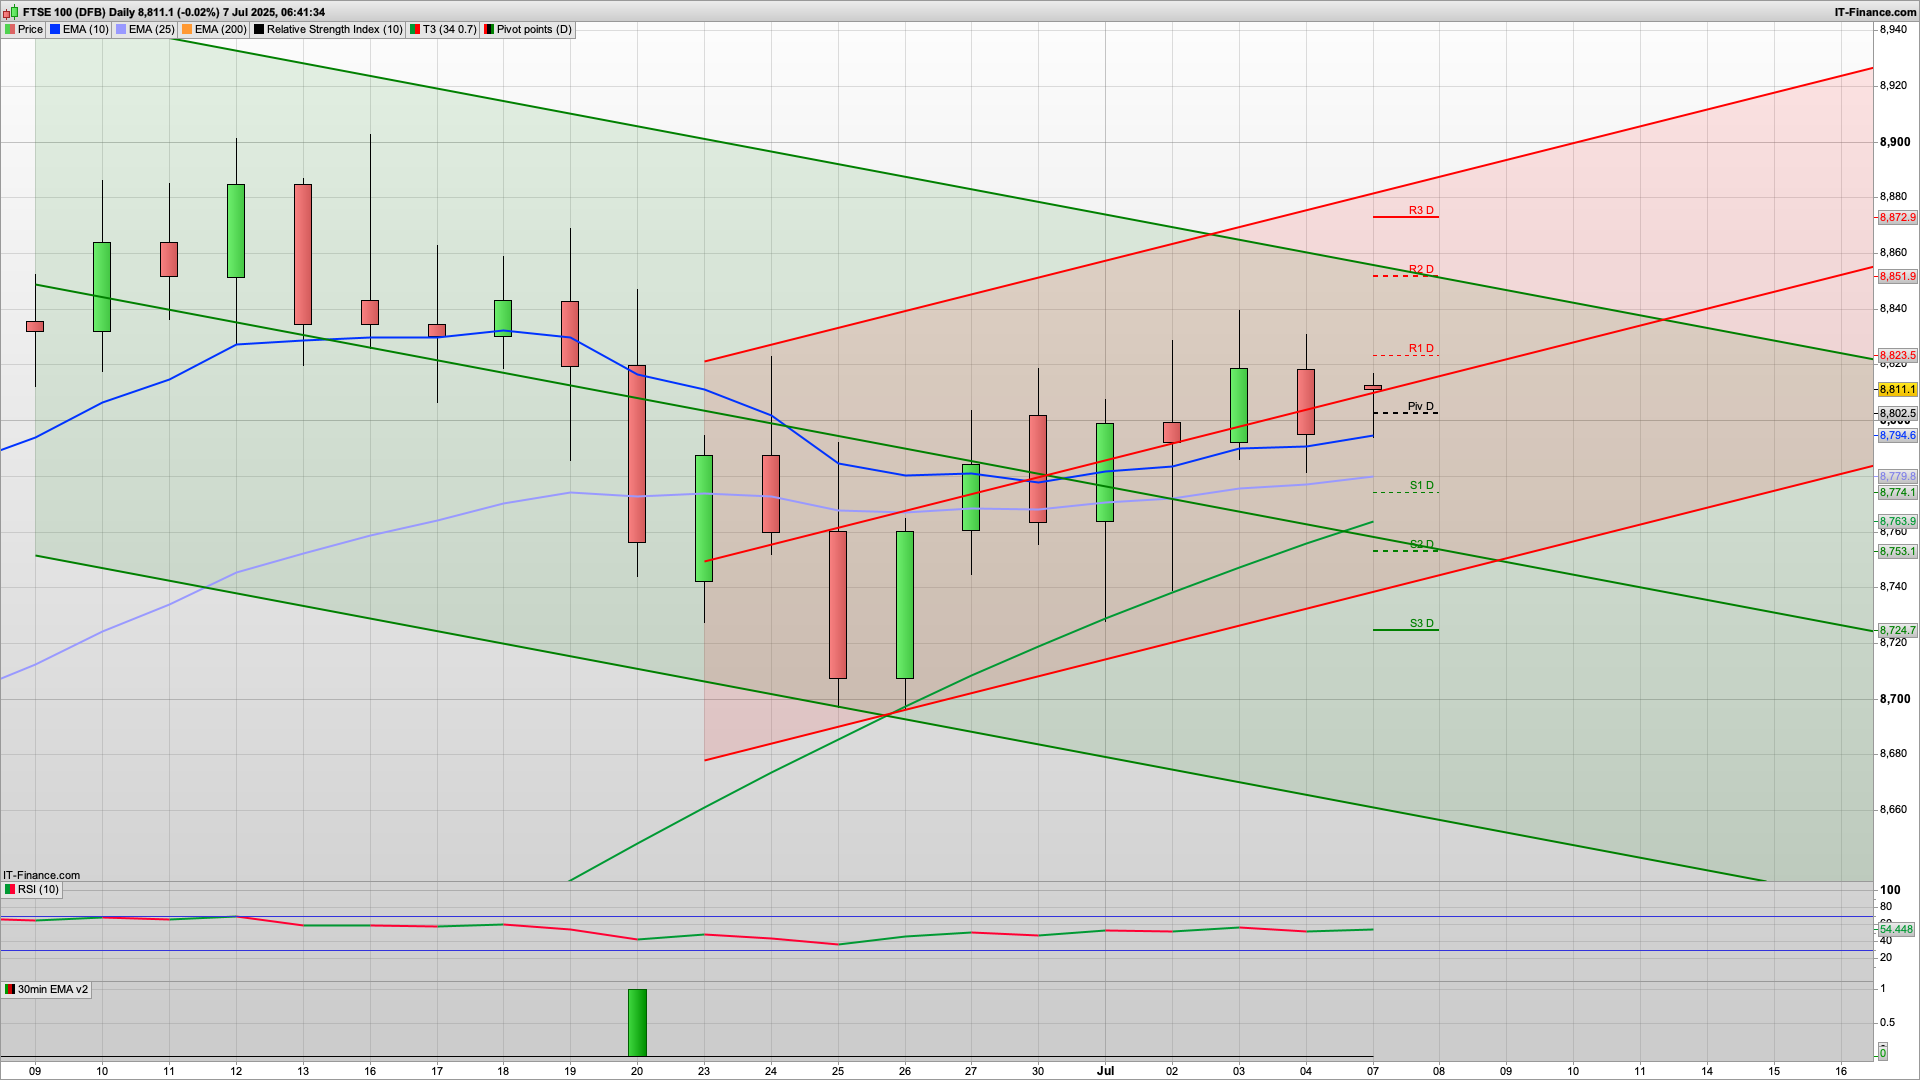
Task: Click date 14 on the time axis
Action: pos(1707,1071)
